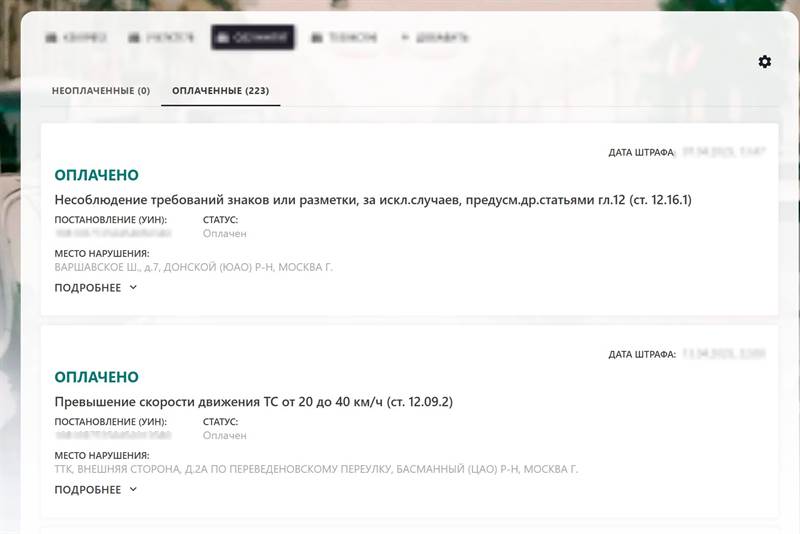Click the Оплачен status in second fine
Image resolution: width=800 pixels, height=534 pixels.
coord(224,436)
